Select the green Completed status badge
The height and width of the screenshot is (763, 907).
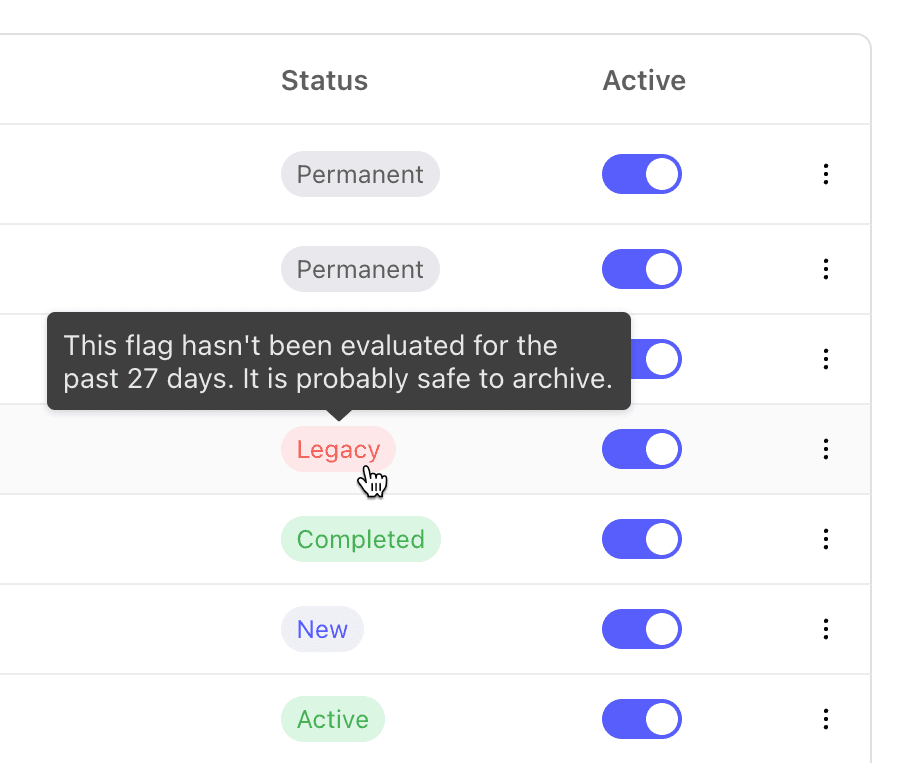(x=361, y=539)
